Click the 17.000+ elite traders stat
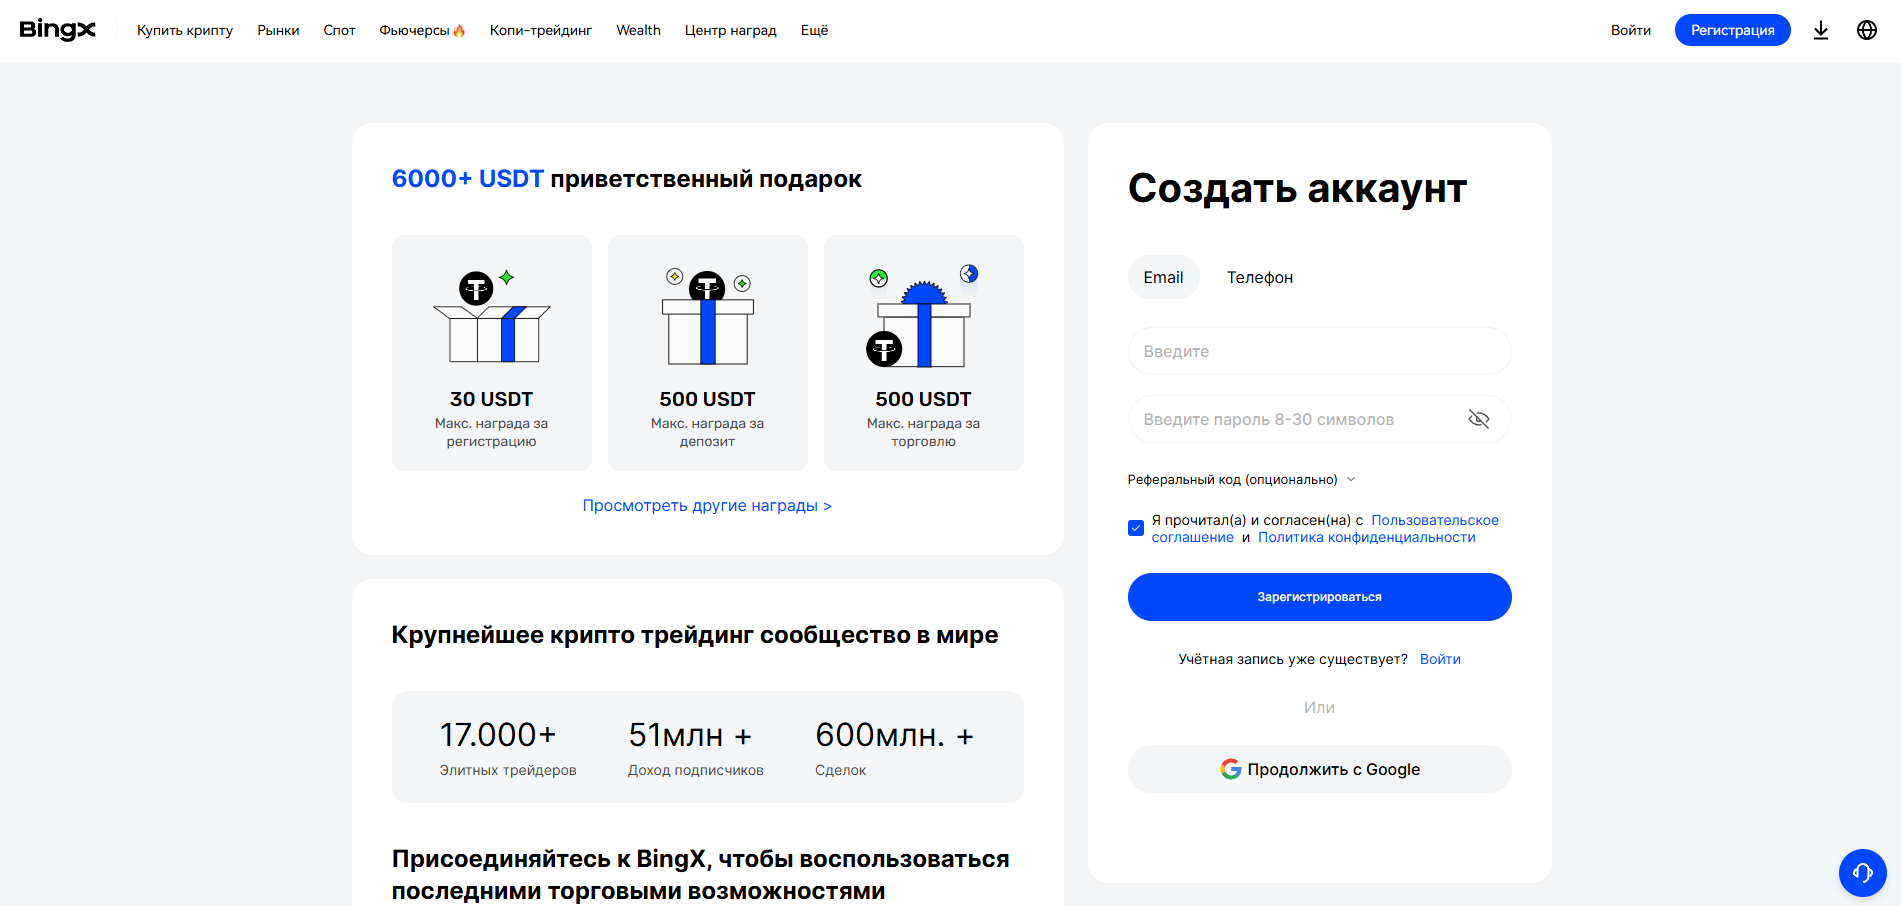 click(x=508, y=747)
